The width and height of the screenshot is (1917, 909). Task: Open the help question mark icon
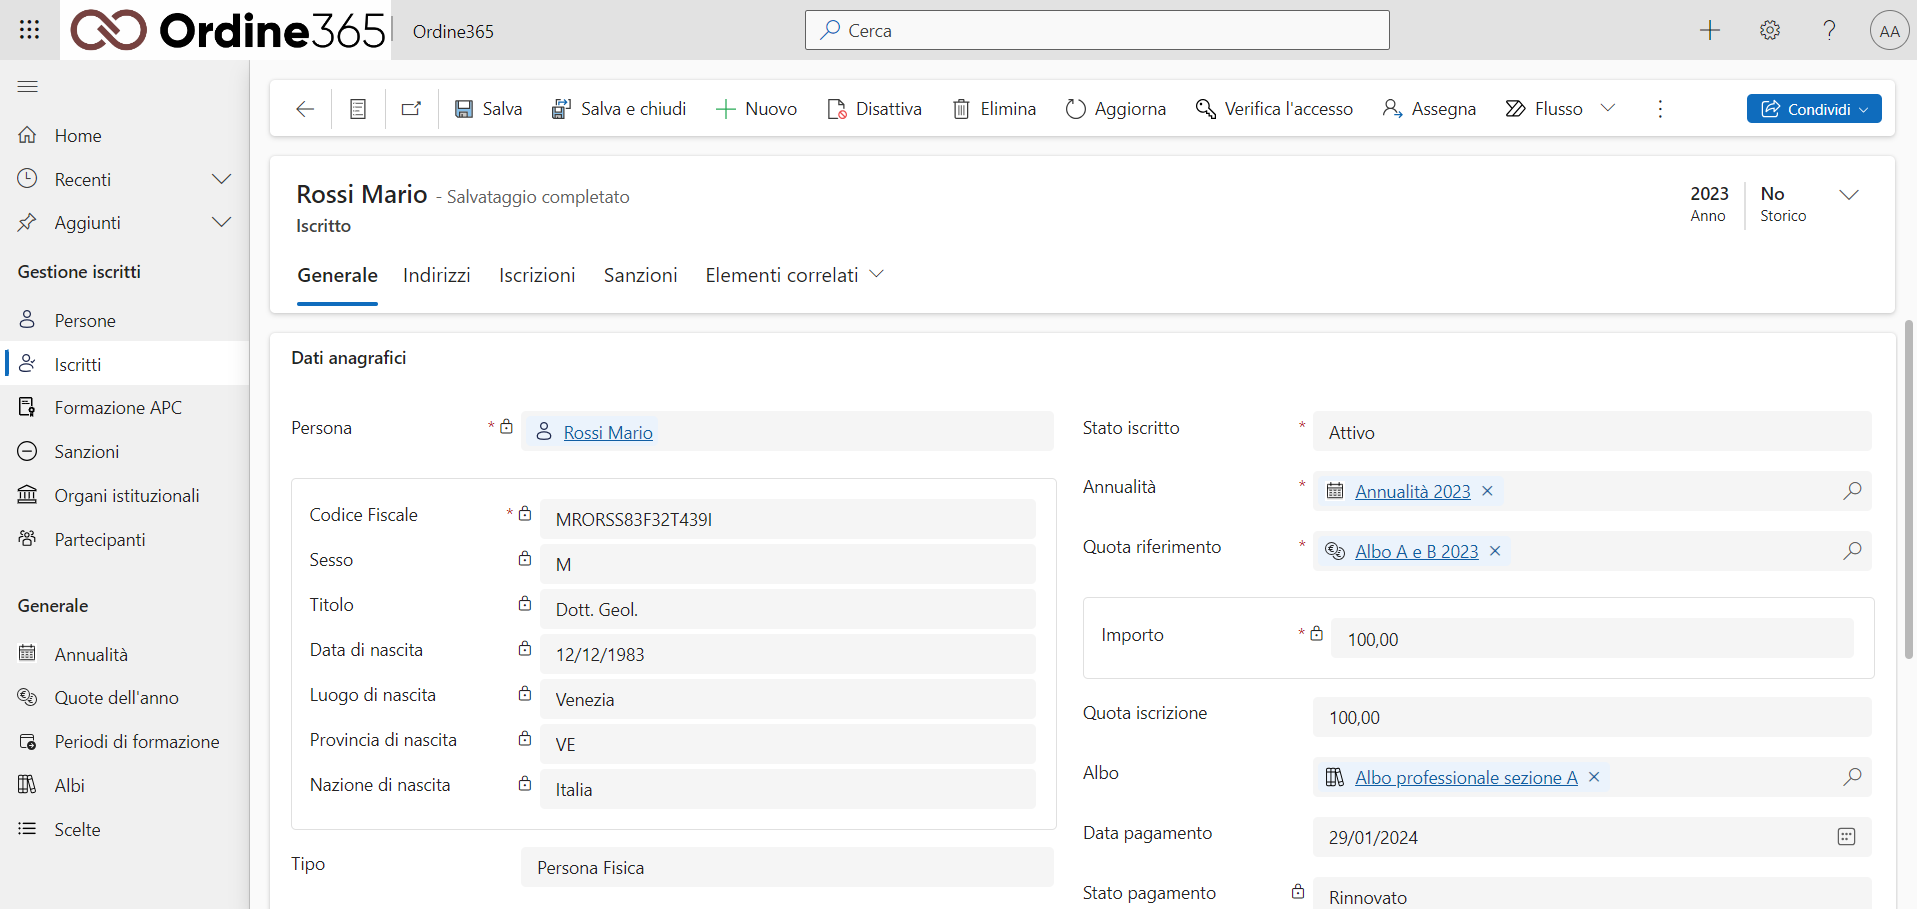tap(1829, 30)
